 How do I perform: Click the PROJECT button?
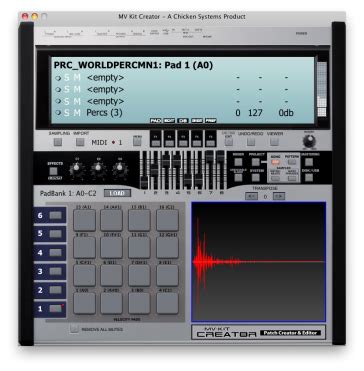point(256,162)
